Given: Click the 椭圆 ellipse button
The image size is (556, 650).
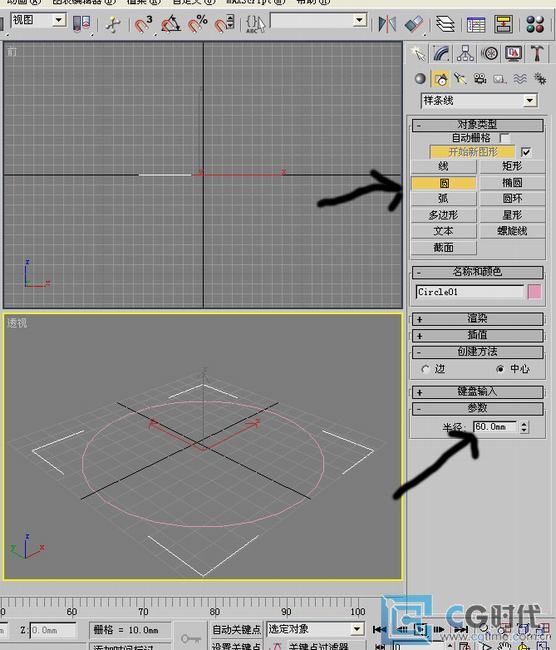Looking at the screenshot, I should pyautogui.click(x=512, y=183).
